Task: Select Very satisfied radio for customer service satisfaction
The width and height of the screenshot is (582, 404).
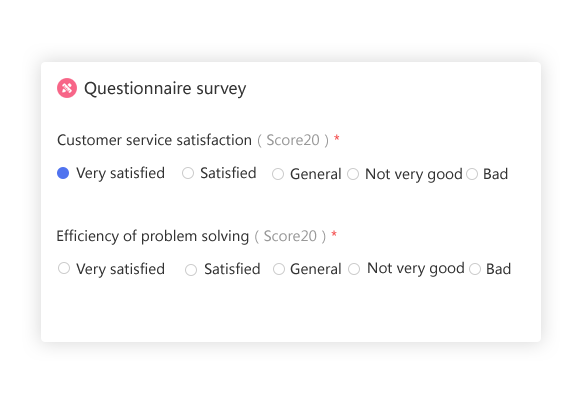Action: click(x=63, y=173)
